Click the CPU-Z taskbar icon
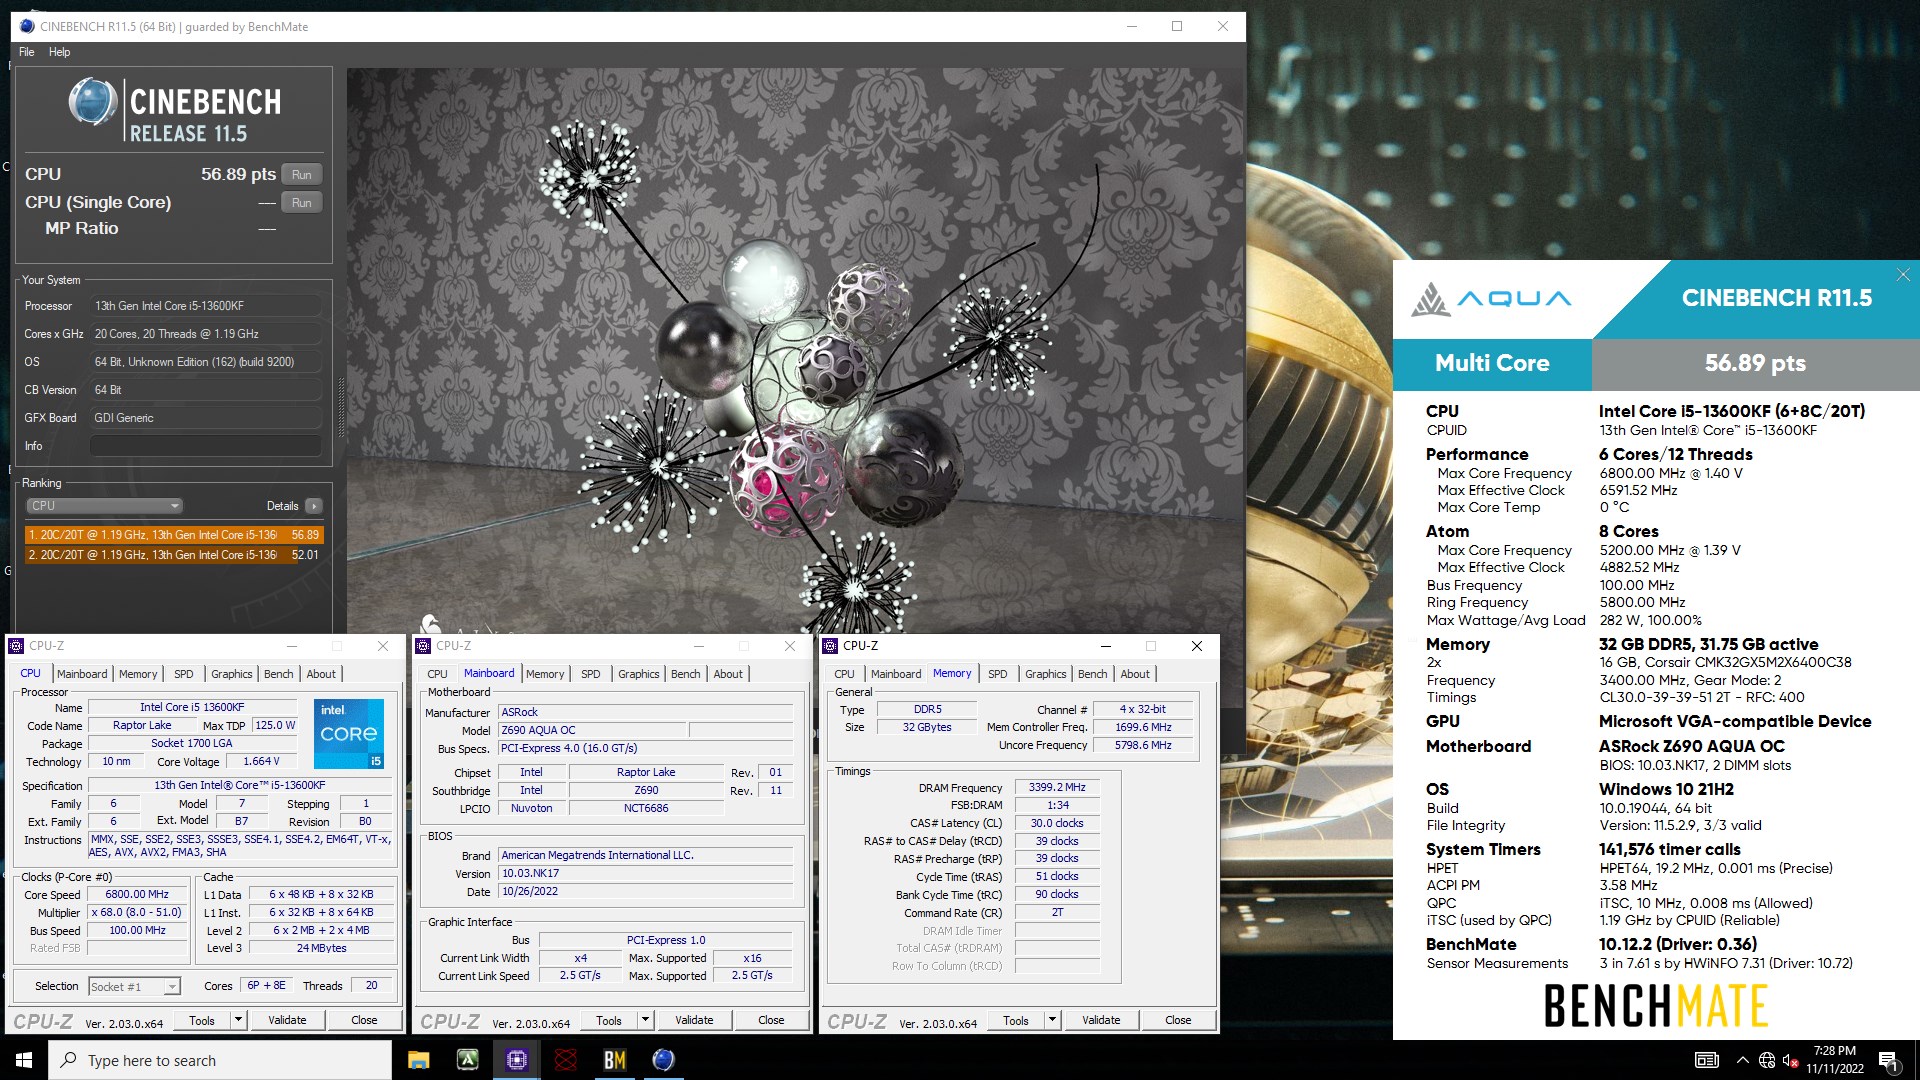Image resolution: width=1920 pixels, height=1080 pixels. [x=516, y=1060]
